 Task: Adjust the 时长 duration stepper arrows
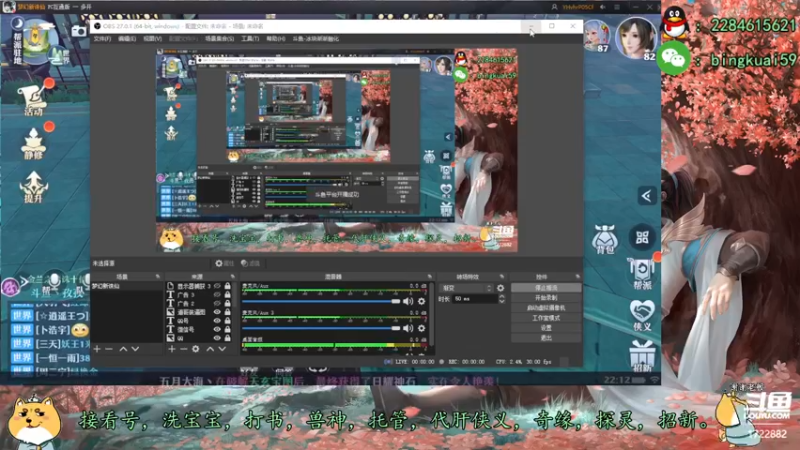point(502,299)
